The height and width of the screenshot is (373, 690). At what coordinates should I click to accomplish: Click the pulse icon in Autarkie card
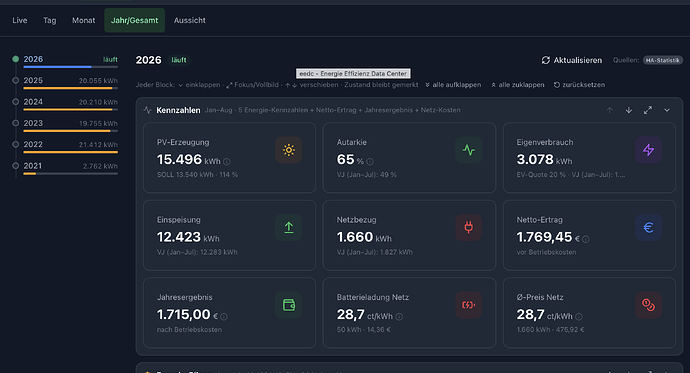pos(469,150)
